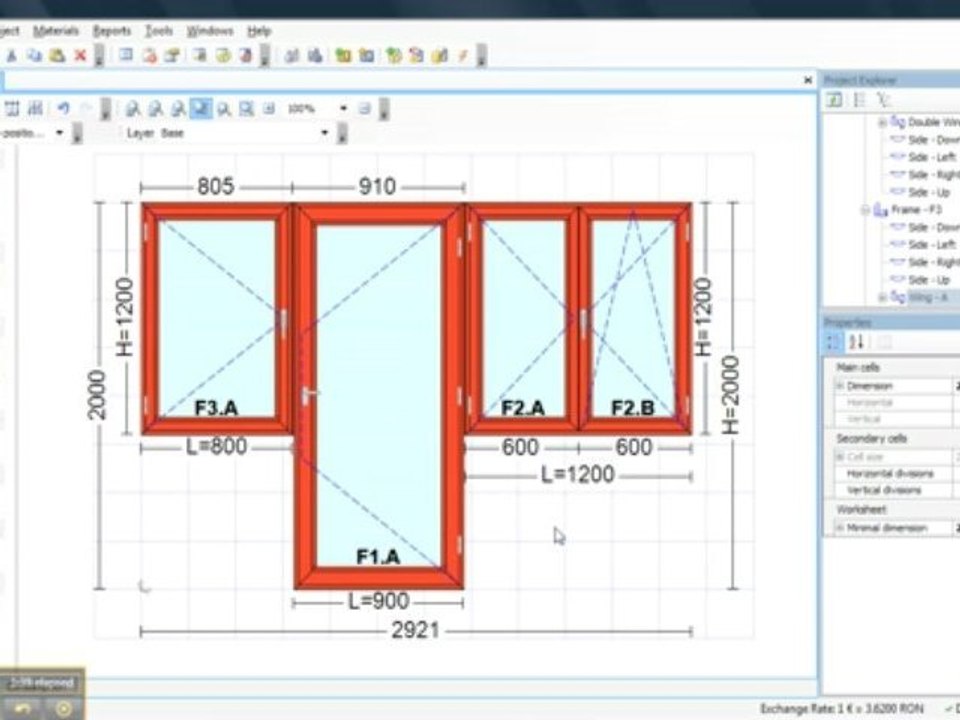Close the drawing document with the X button

coord(808,80)
